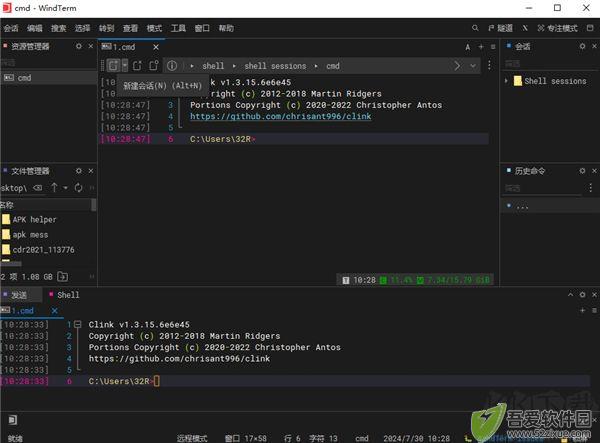Open the 编辑 menu
The image size is (600, 443).
[34, 28]
